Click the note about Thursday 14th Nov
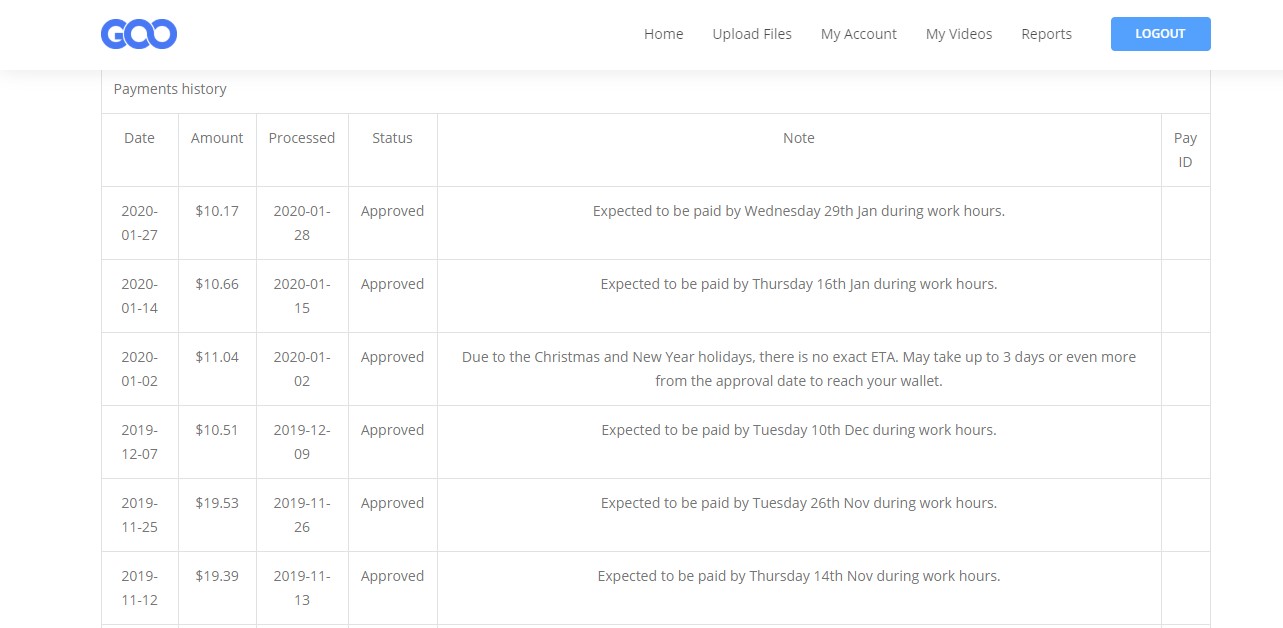 (x=798, y=576)
